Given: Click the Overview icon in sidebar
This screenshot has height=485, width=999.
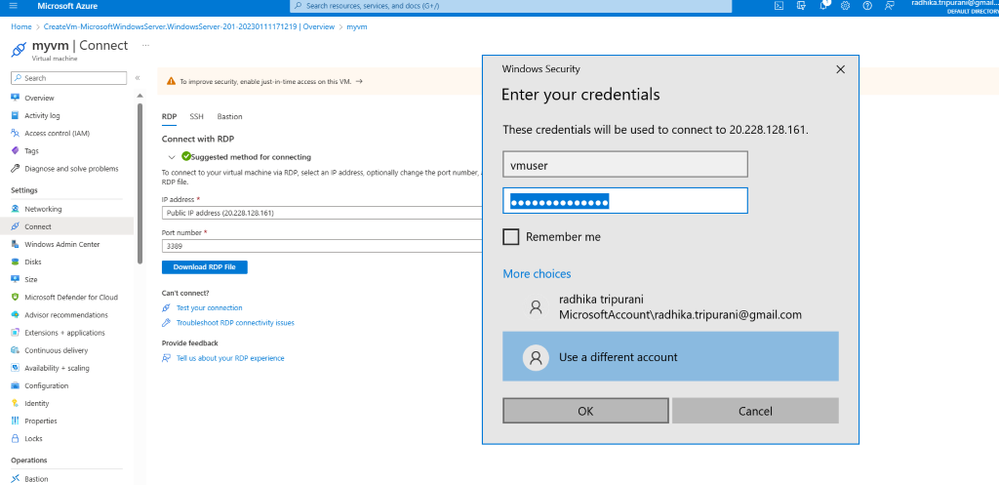Looking at the screenshot, I should [x=15, y=98].
